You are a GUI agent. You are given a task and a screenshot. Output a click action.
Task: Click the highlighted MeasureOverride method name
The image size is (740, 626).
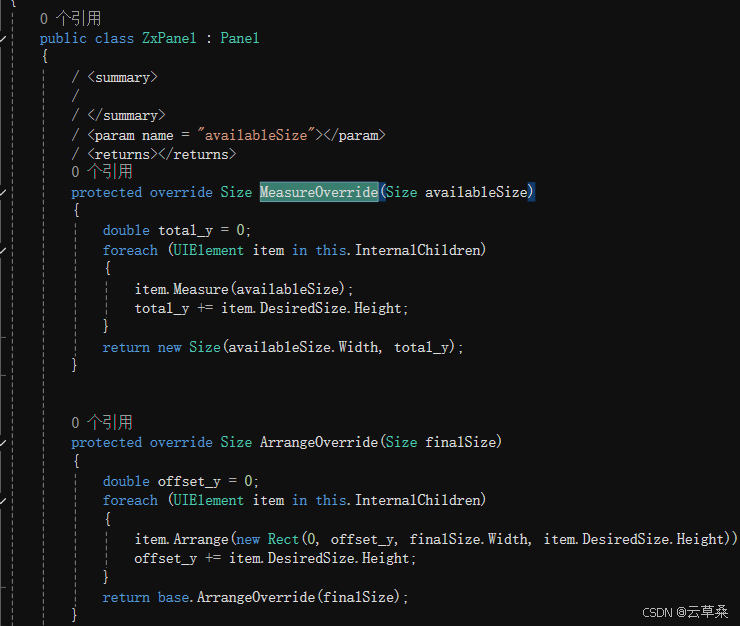(319, 192)
